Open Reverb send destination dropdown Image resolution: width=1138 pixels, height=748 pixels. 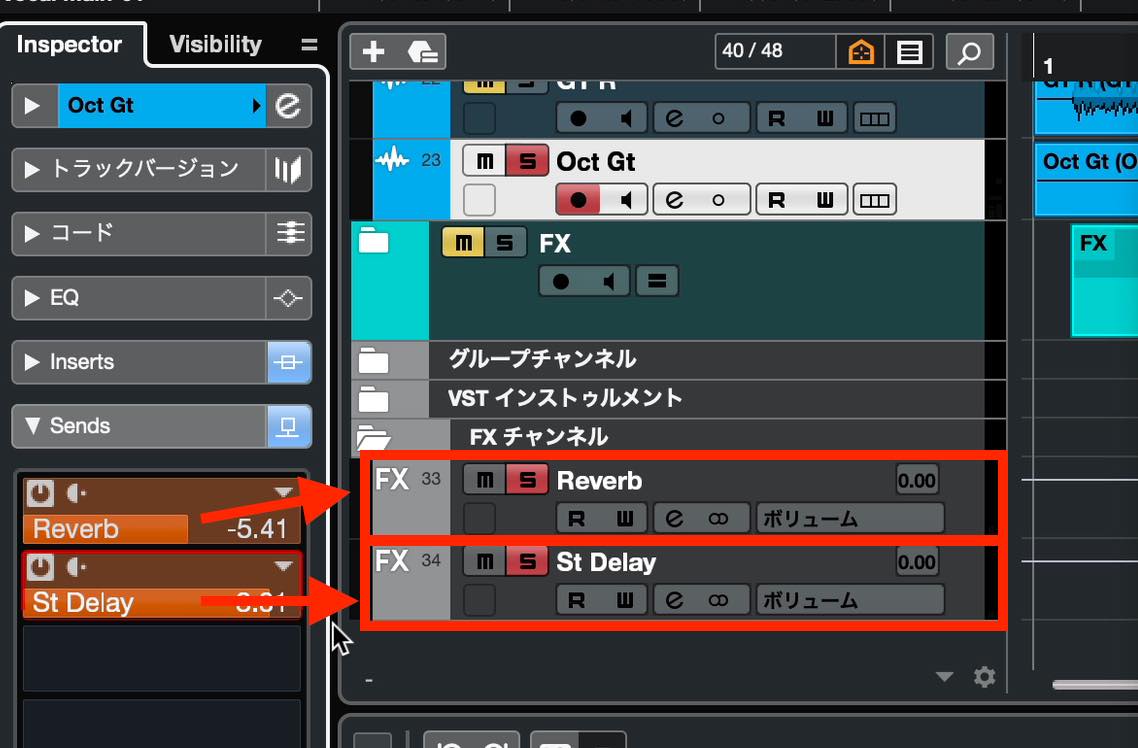tap(283, 493)
